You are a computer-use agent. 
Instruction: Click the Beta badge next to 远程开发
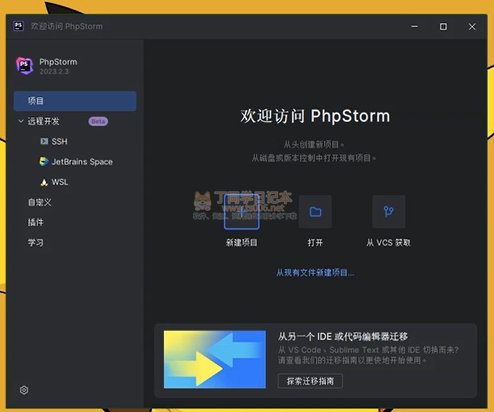[98, 121]
